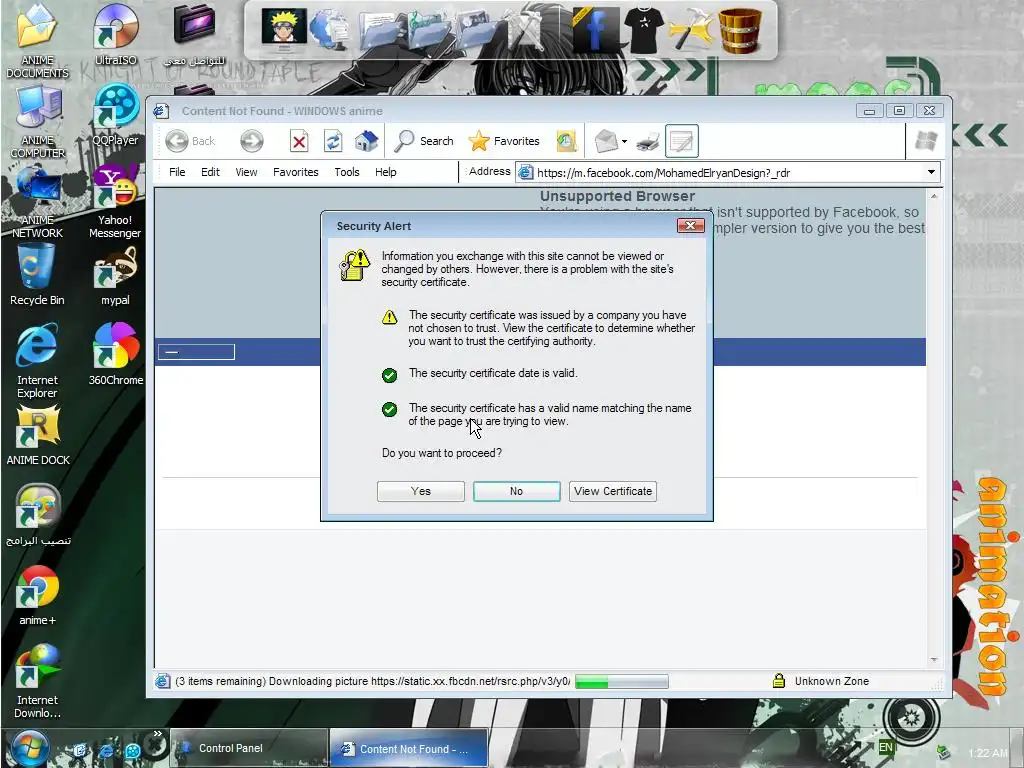Expand the Mail dropdown arrow
The height and width of the screenshot is (768, 1024).
tap(624, 142)
